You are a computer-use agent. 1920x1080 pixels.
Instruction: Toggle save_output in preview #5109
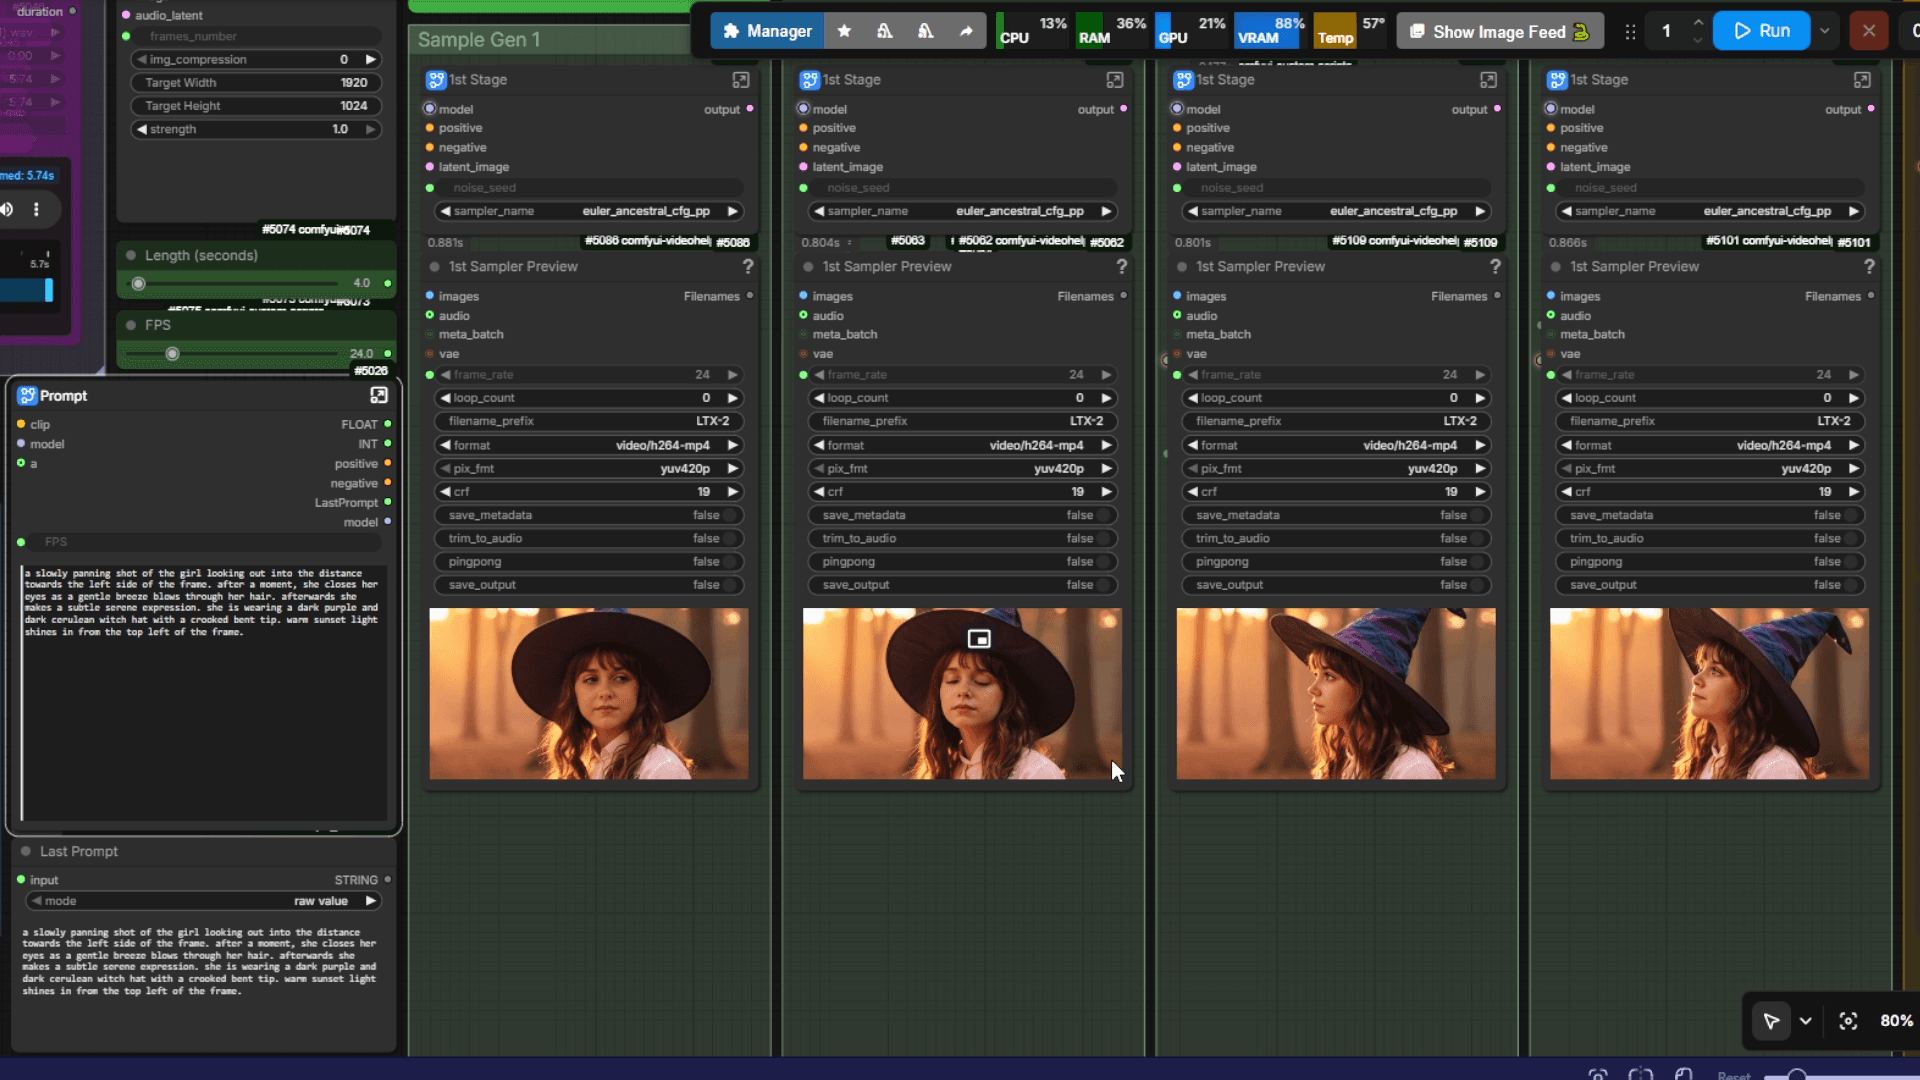(x=1338, y=585)
